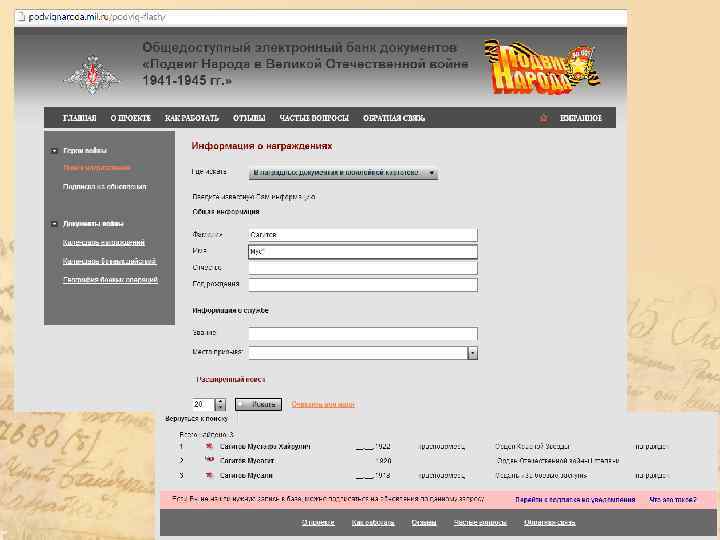Open footer link О проекте
Viewport: 720px width, 540px height.
tap(318, 523)
